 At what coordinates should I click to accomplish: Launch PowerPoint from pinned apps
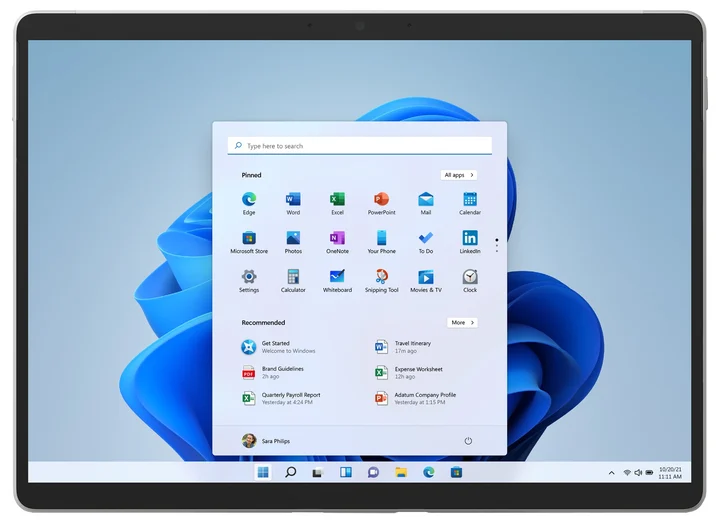pos(381,200)
